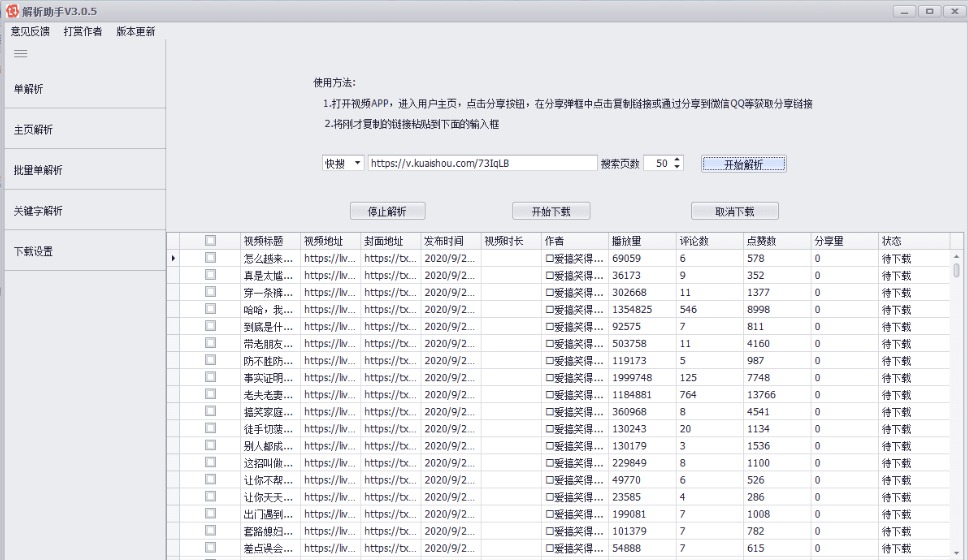Decrease 搜索页数 with the down arrow

tap(677, 167)
